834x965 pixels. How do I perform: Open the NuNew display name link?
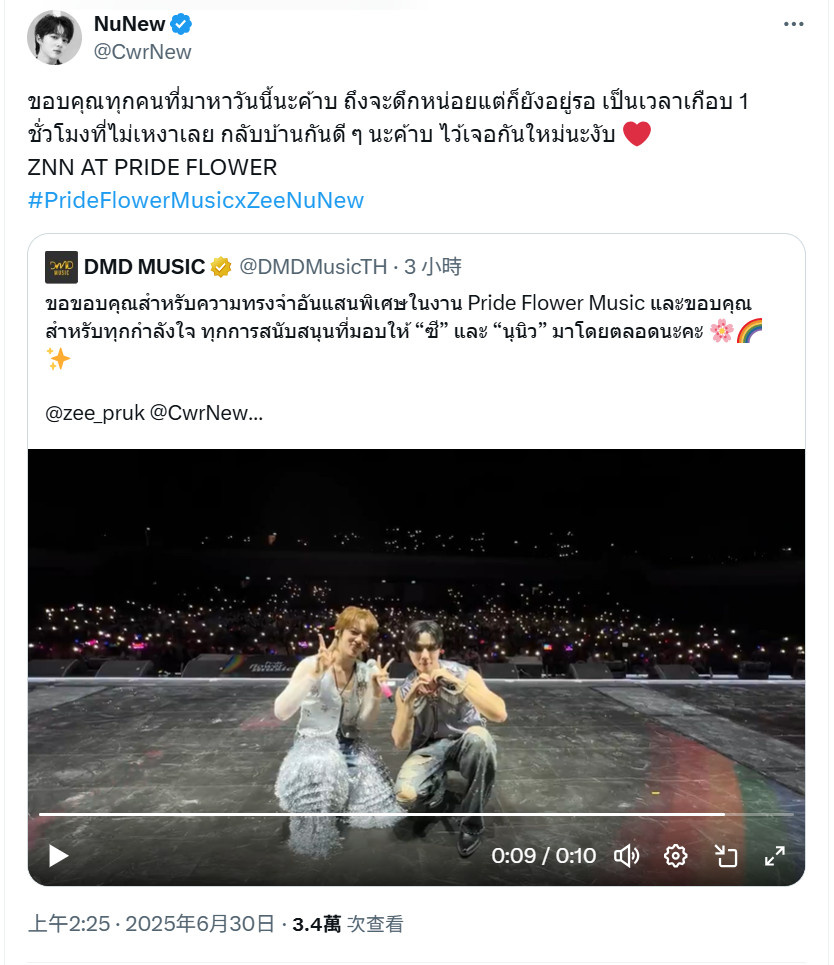click(x=129, y=24)
